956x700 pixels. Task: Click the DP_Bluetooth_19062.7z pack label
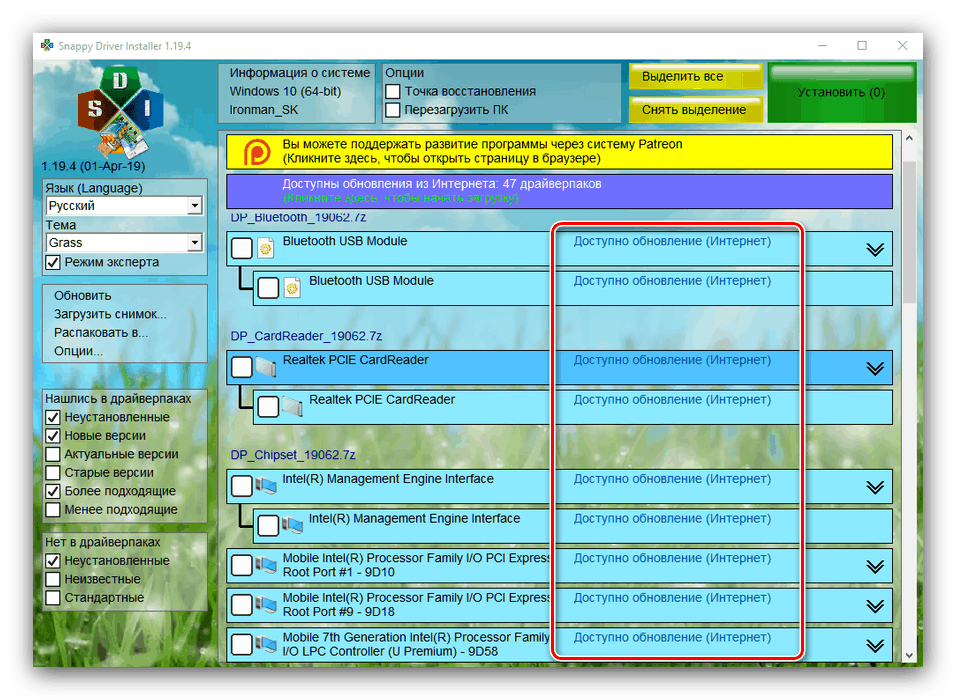coord(298,217)
